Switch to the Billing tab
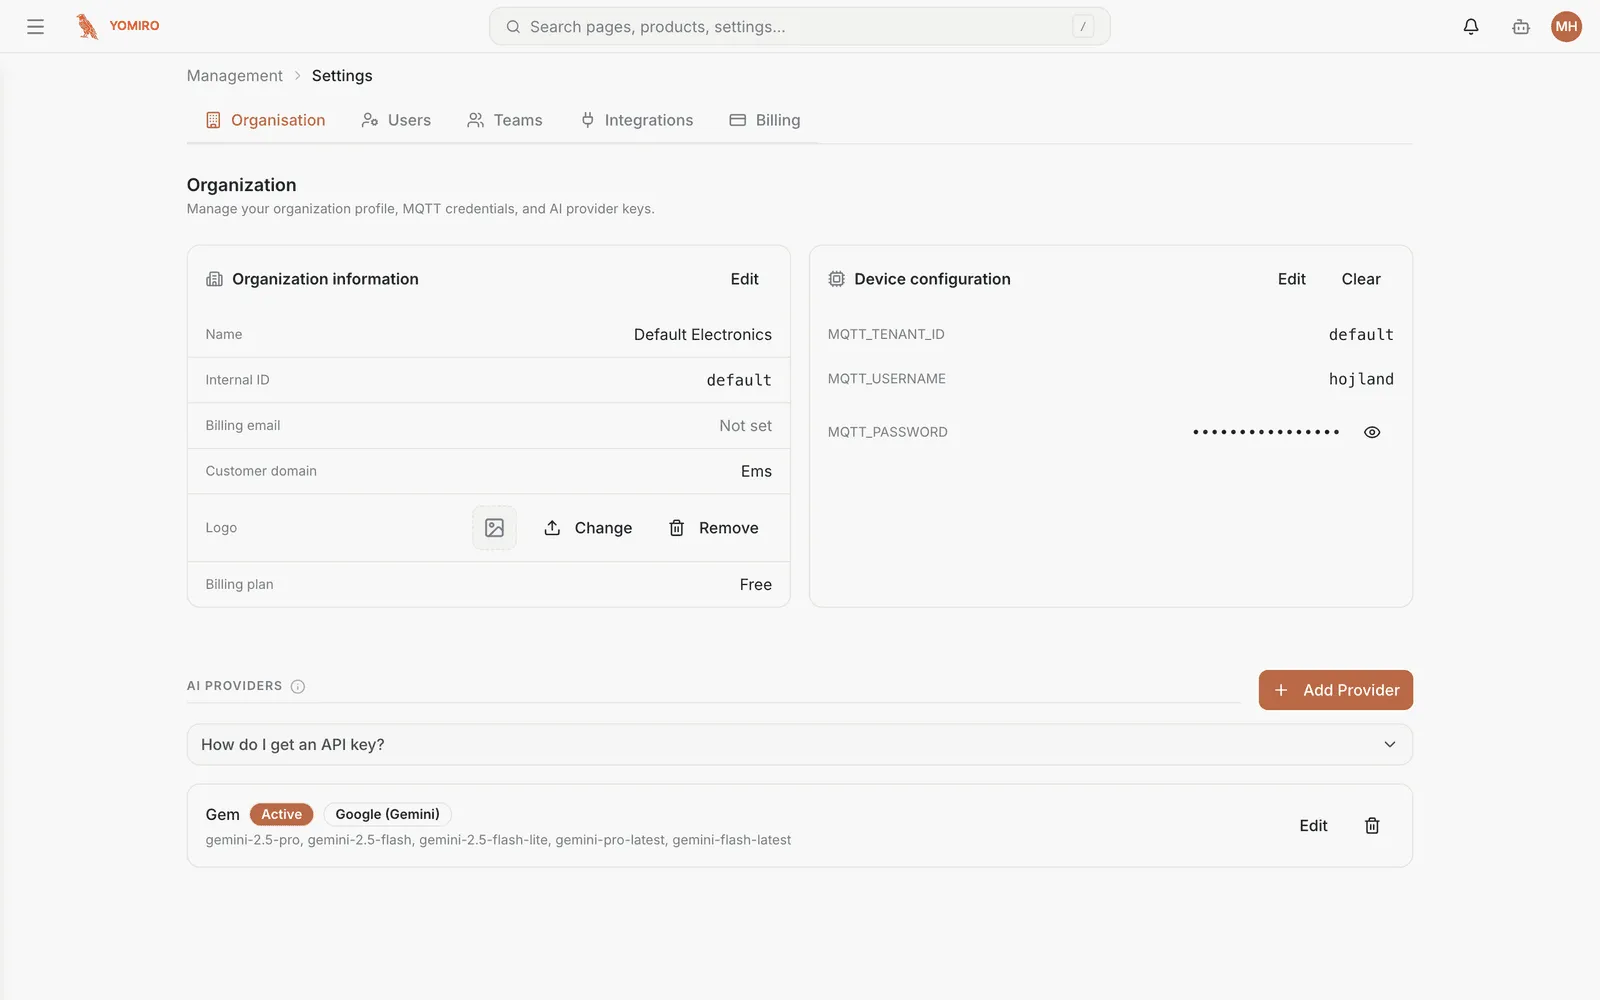 point(765,120)
